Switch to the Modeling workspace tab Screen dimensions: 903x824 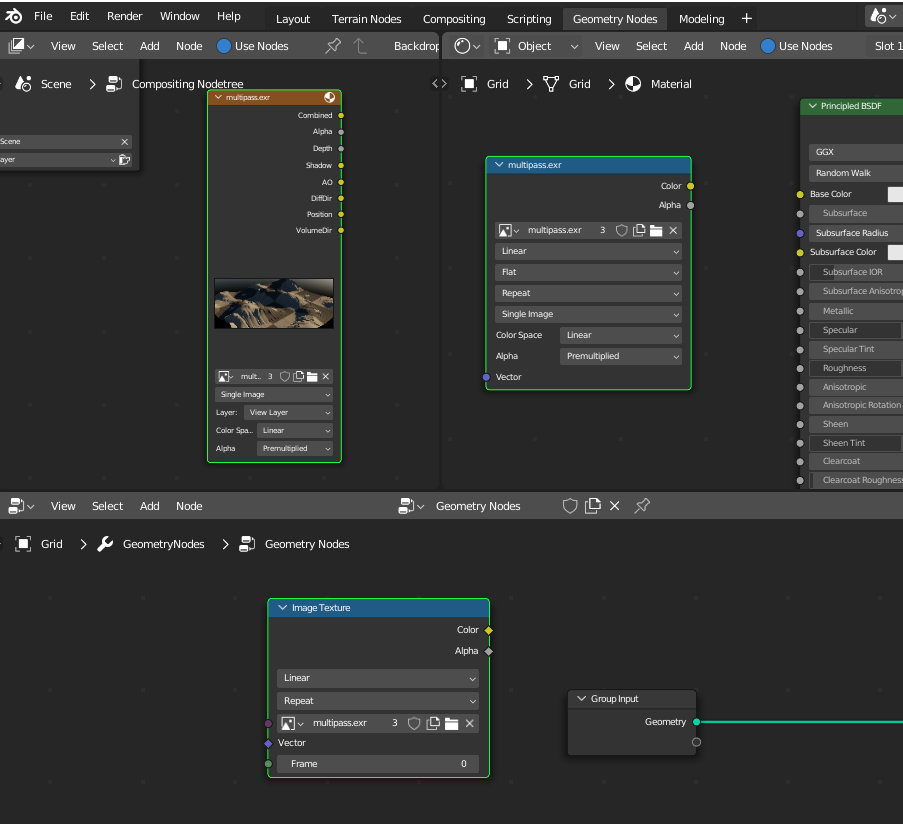701,19
